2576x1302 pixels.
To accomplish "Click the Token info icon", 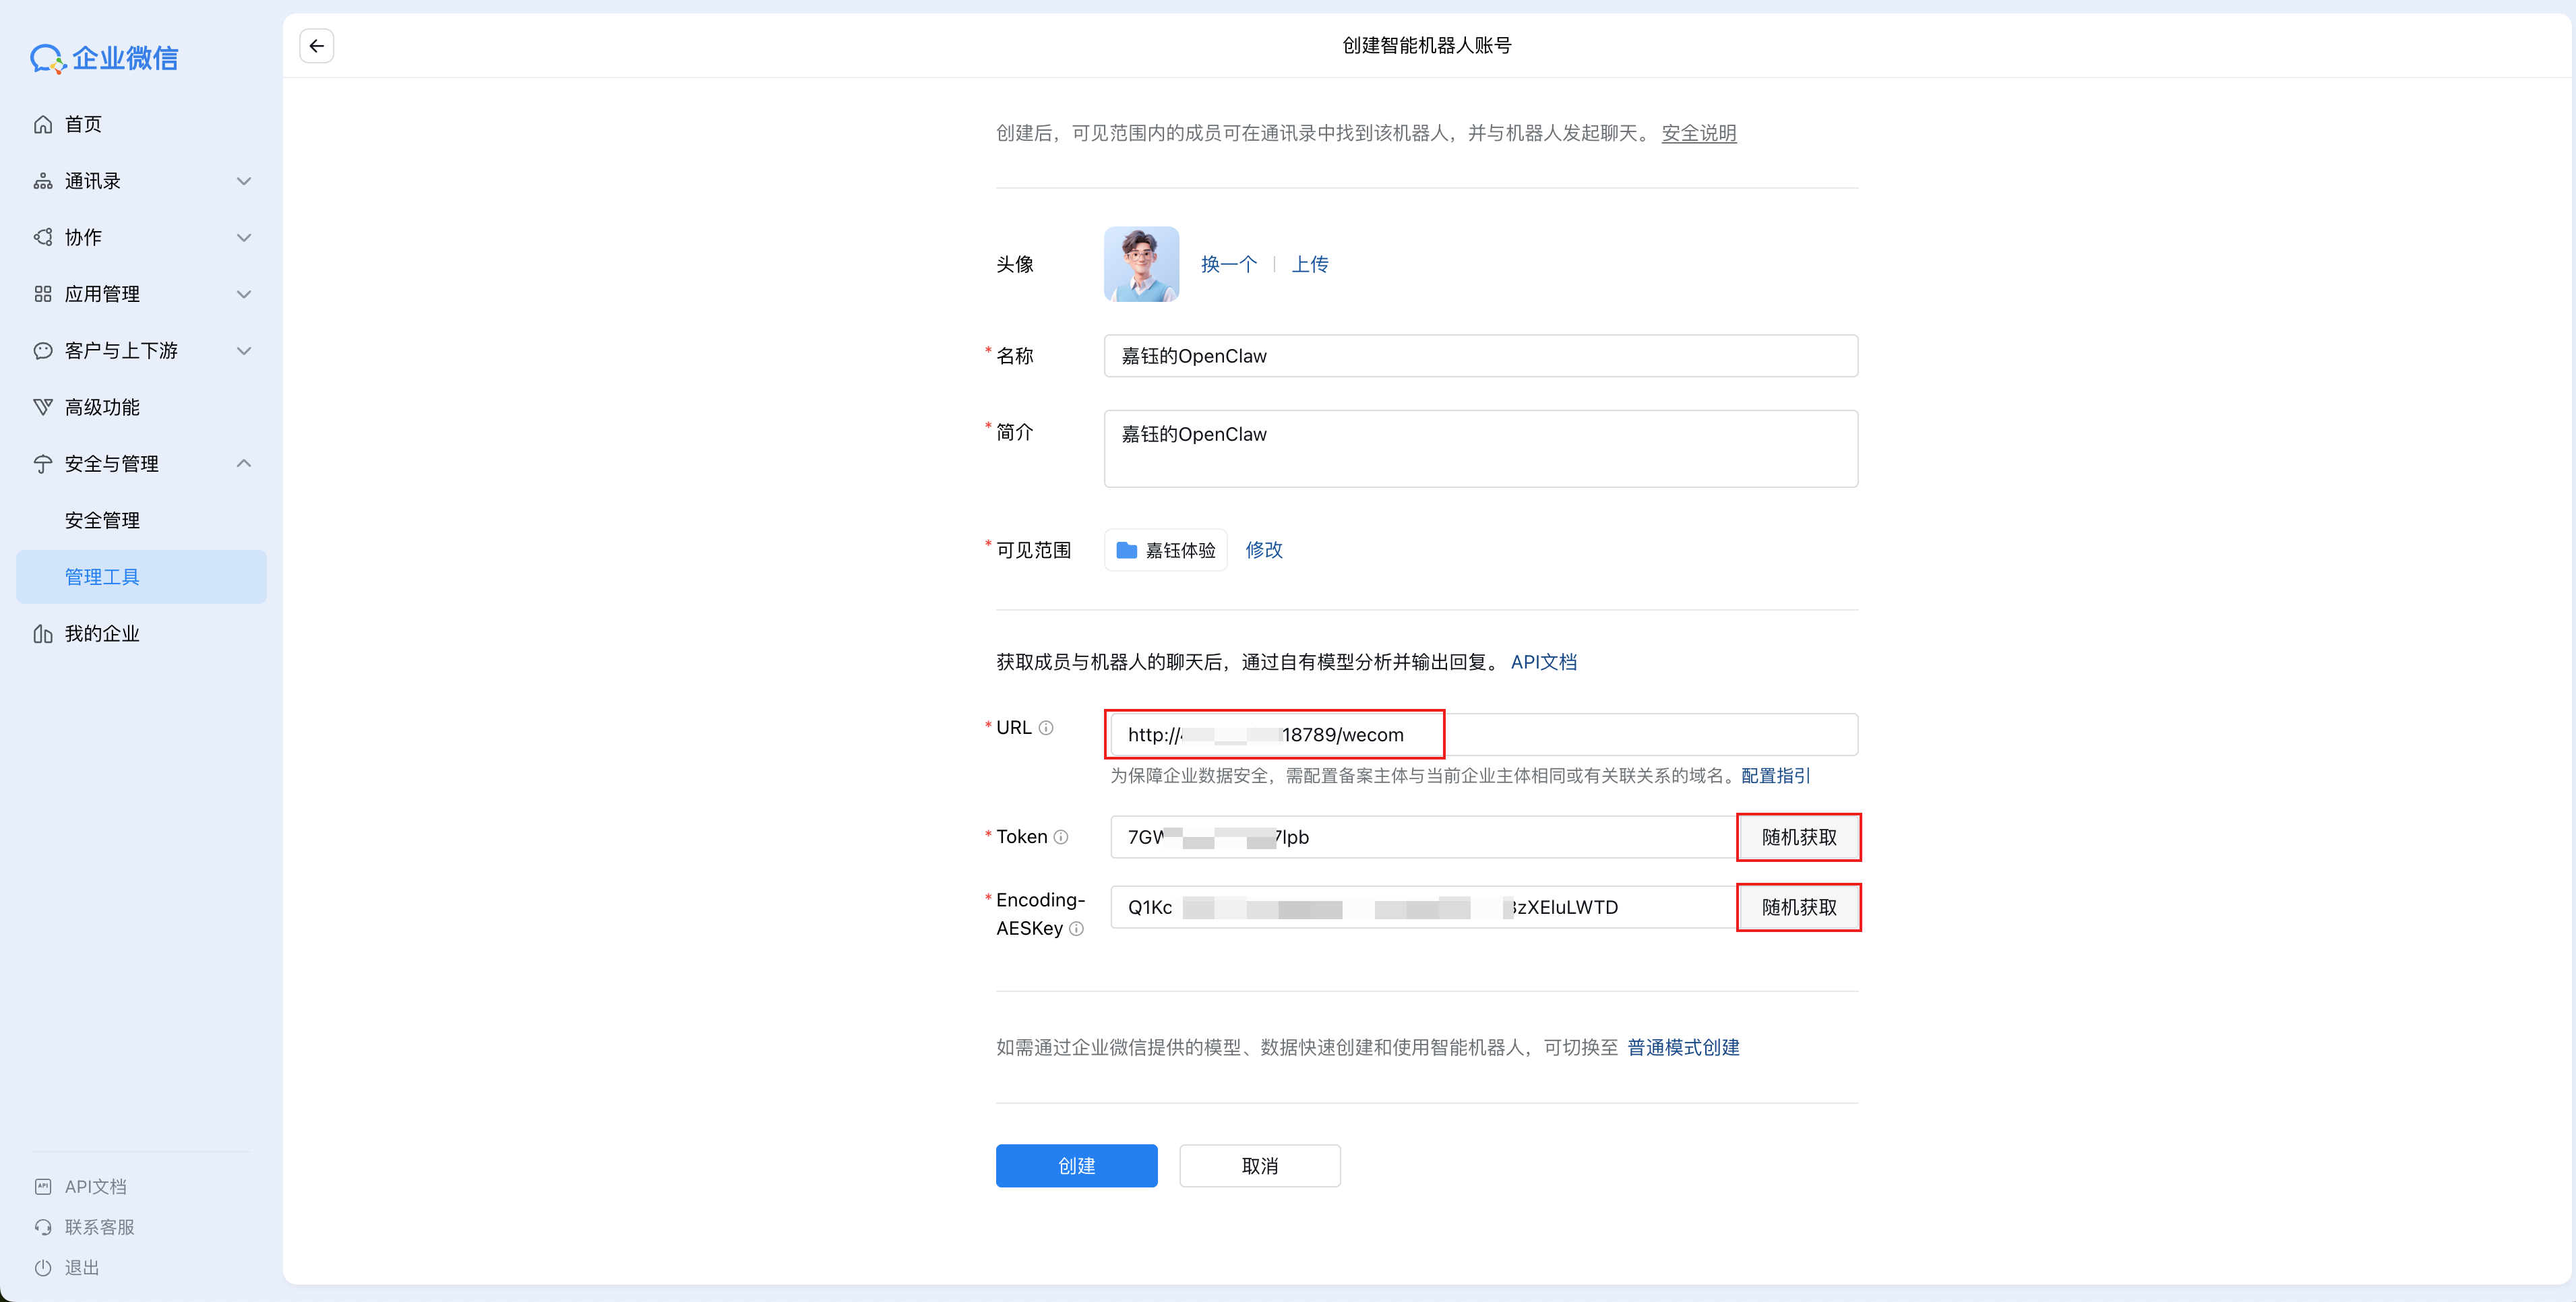I will pos(1061,837).
